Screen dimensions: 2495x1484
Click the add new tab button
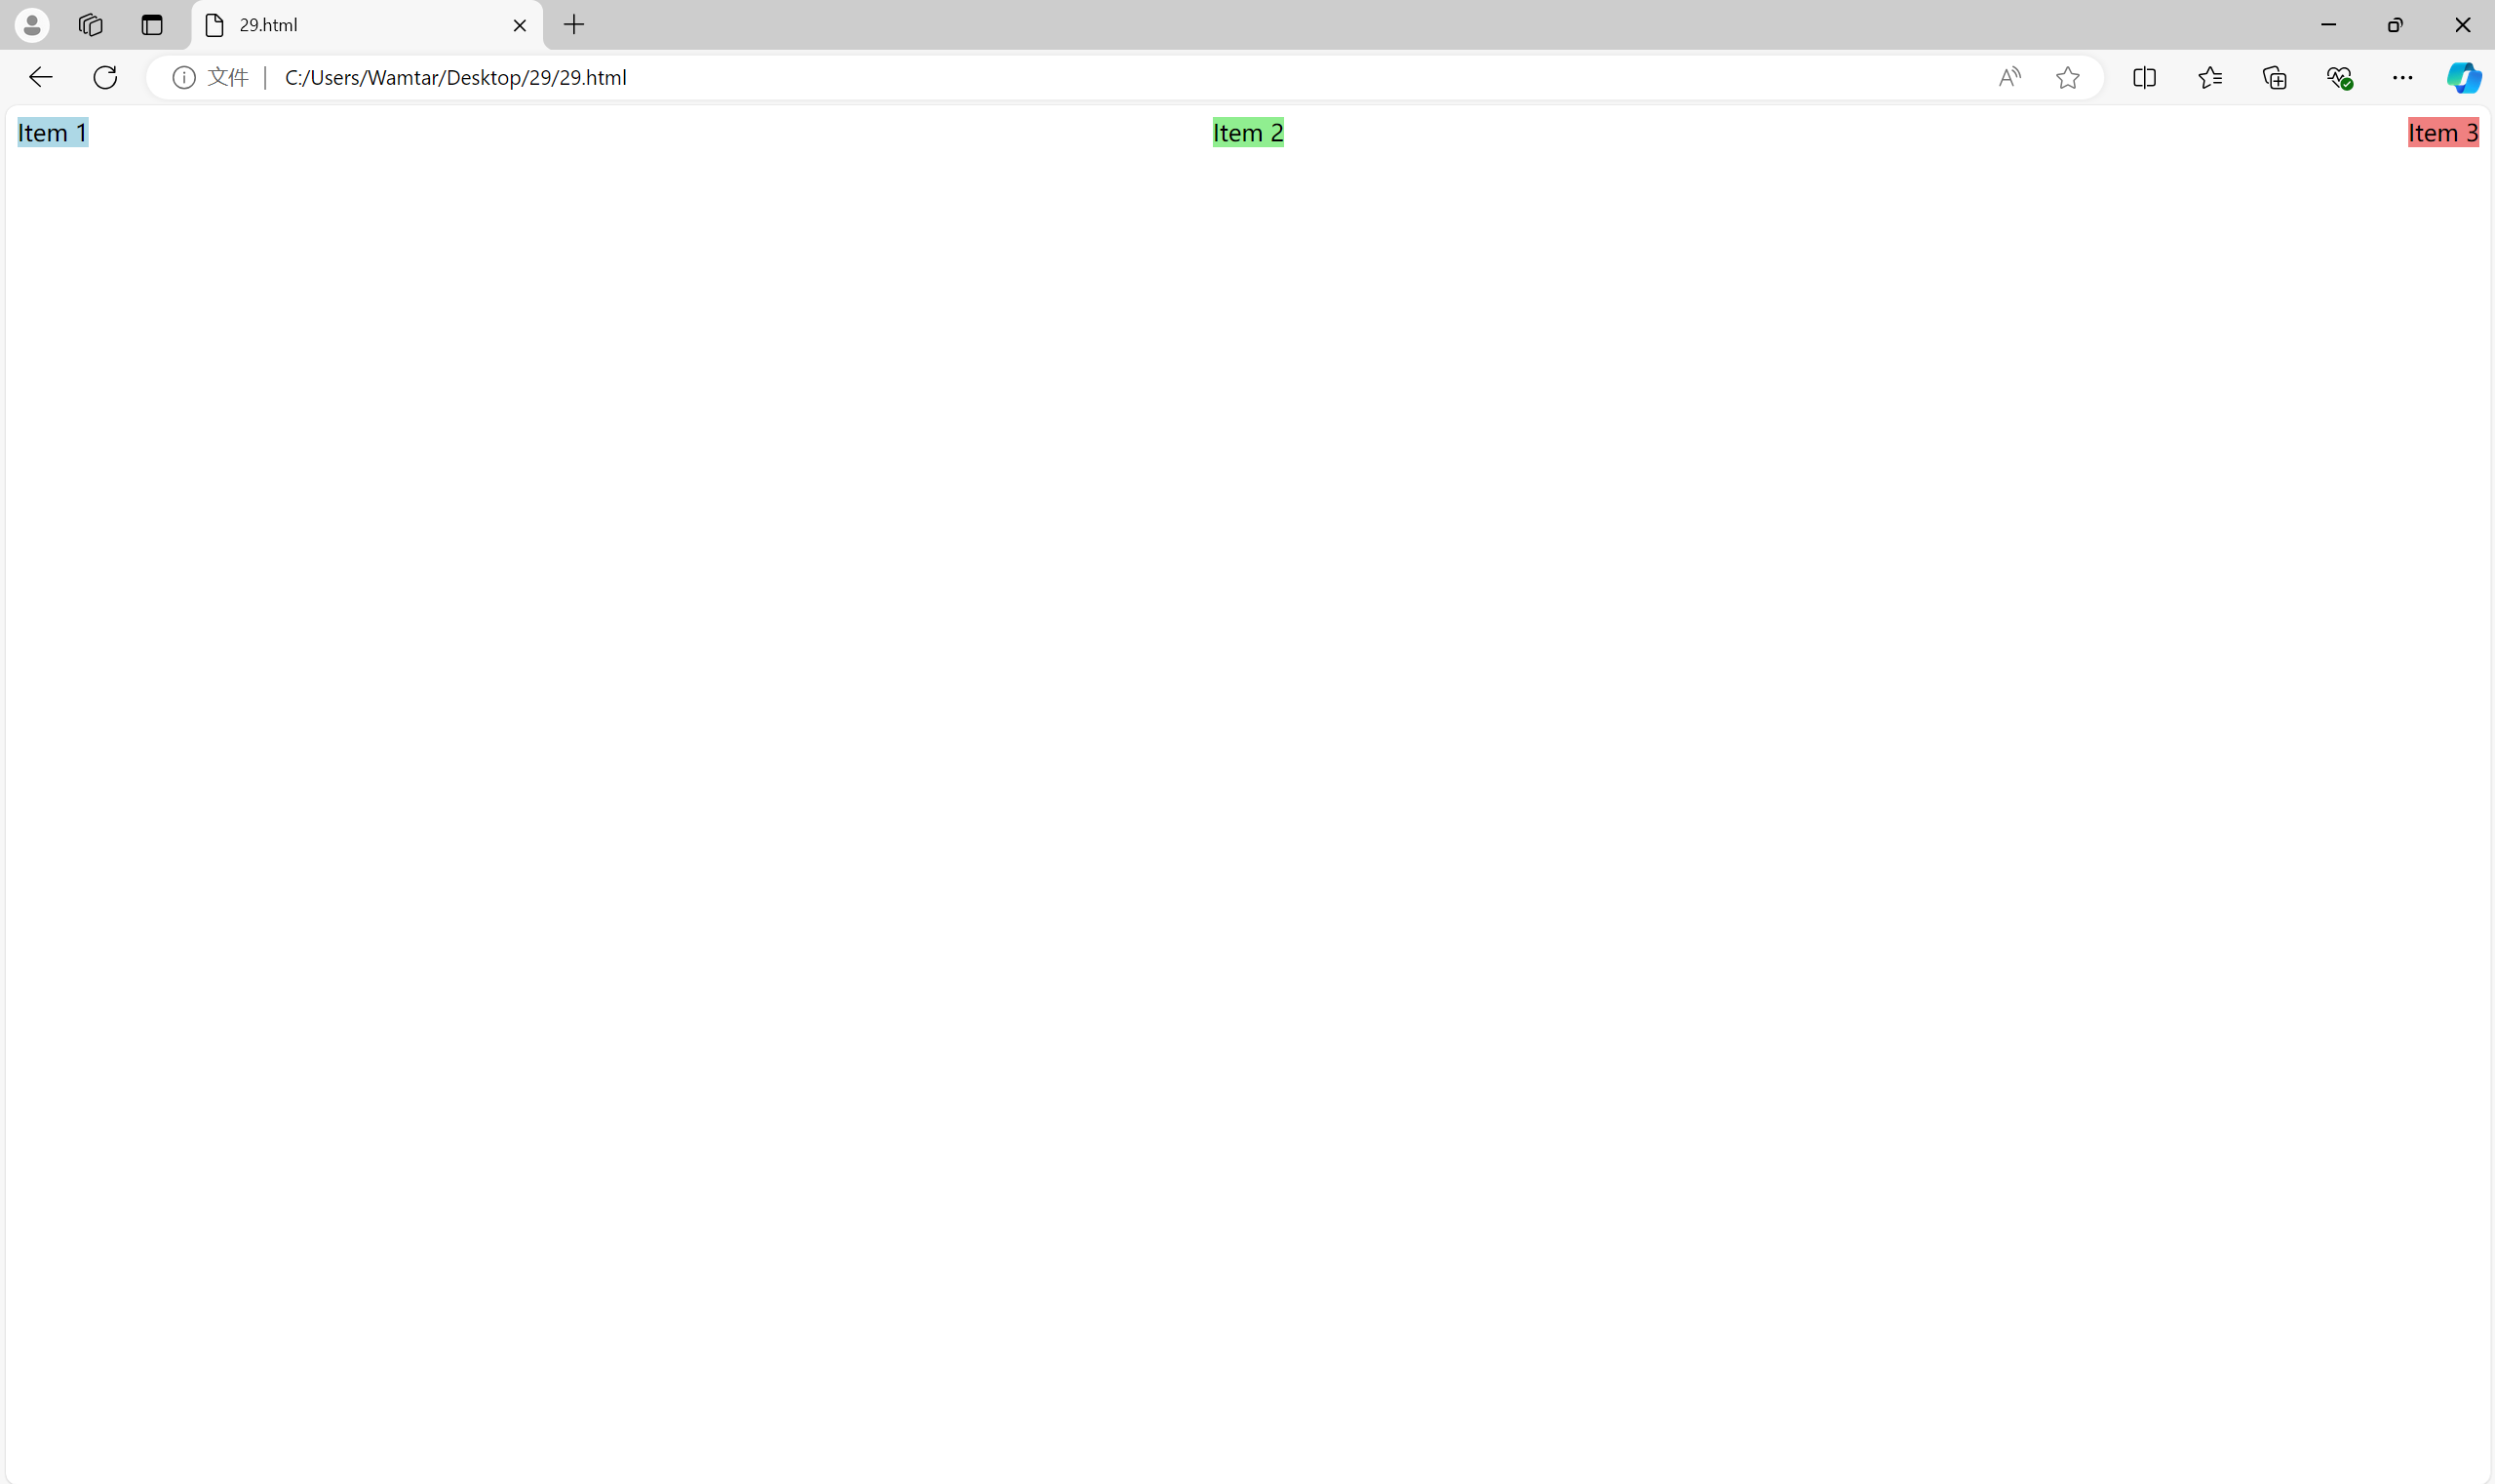(x=572, y=23)
